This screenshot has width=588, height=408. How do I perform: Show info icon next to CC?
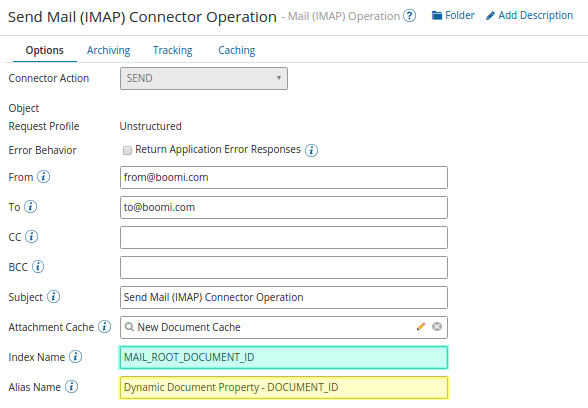[x=32, y=237]
